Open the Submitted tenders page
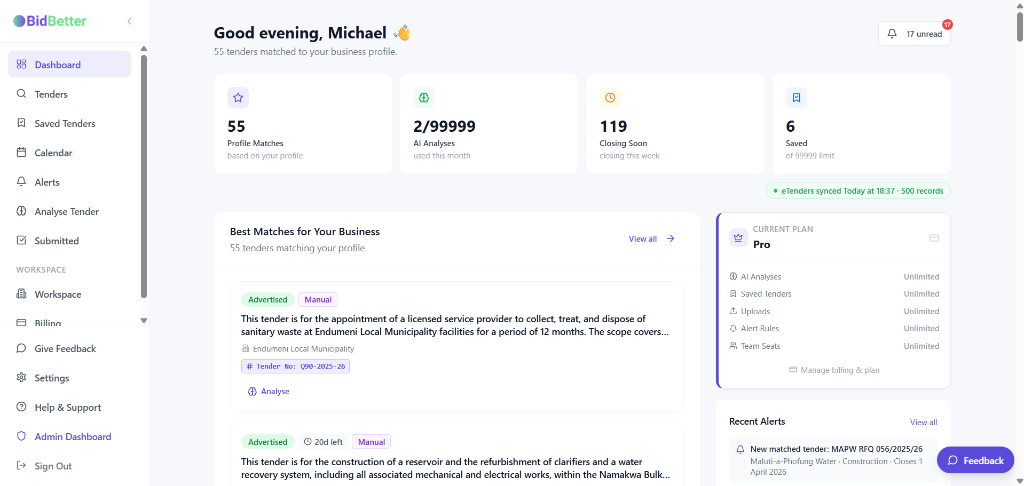This screenshot has width=1024, height=486. [x=69, y=240]
